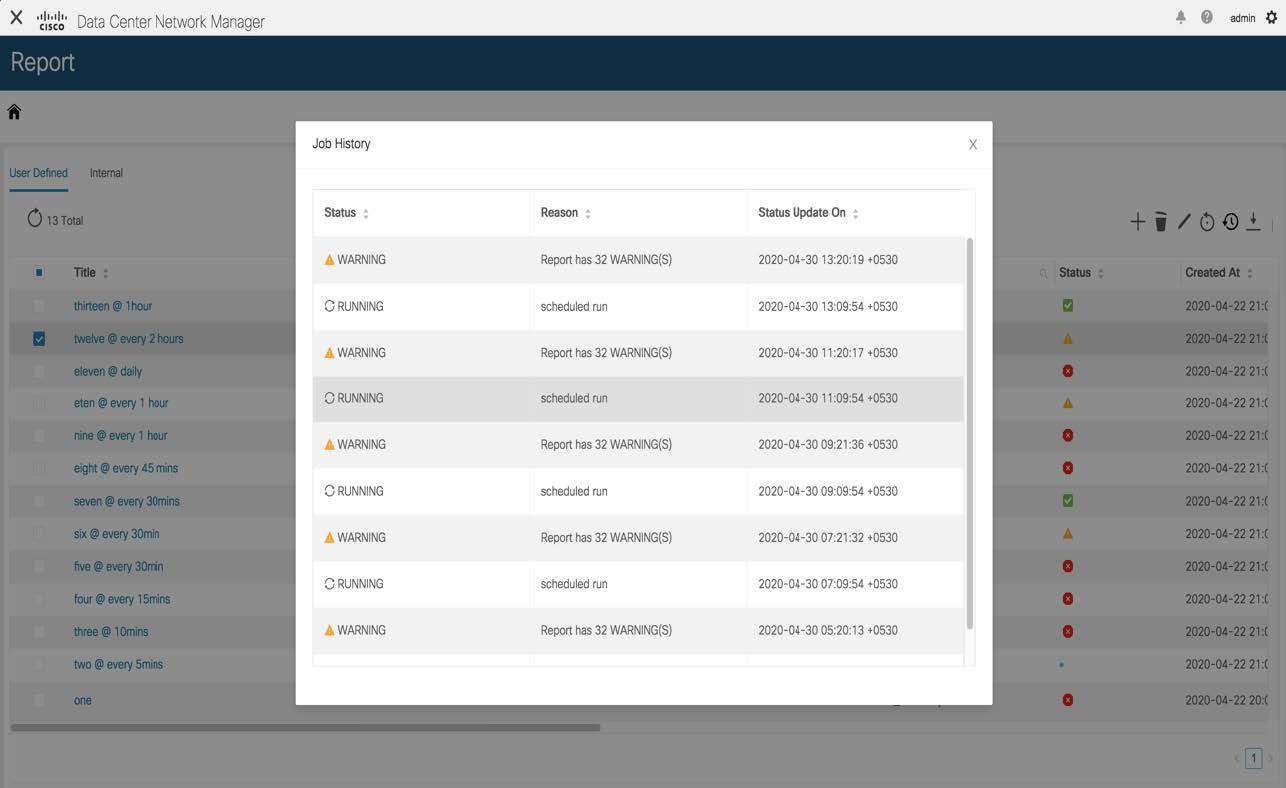This screenshot has width=1286, height=788.
Task: Open the notifications bell icon
Action: 1181,17
